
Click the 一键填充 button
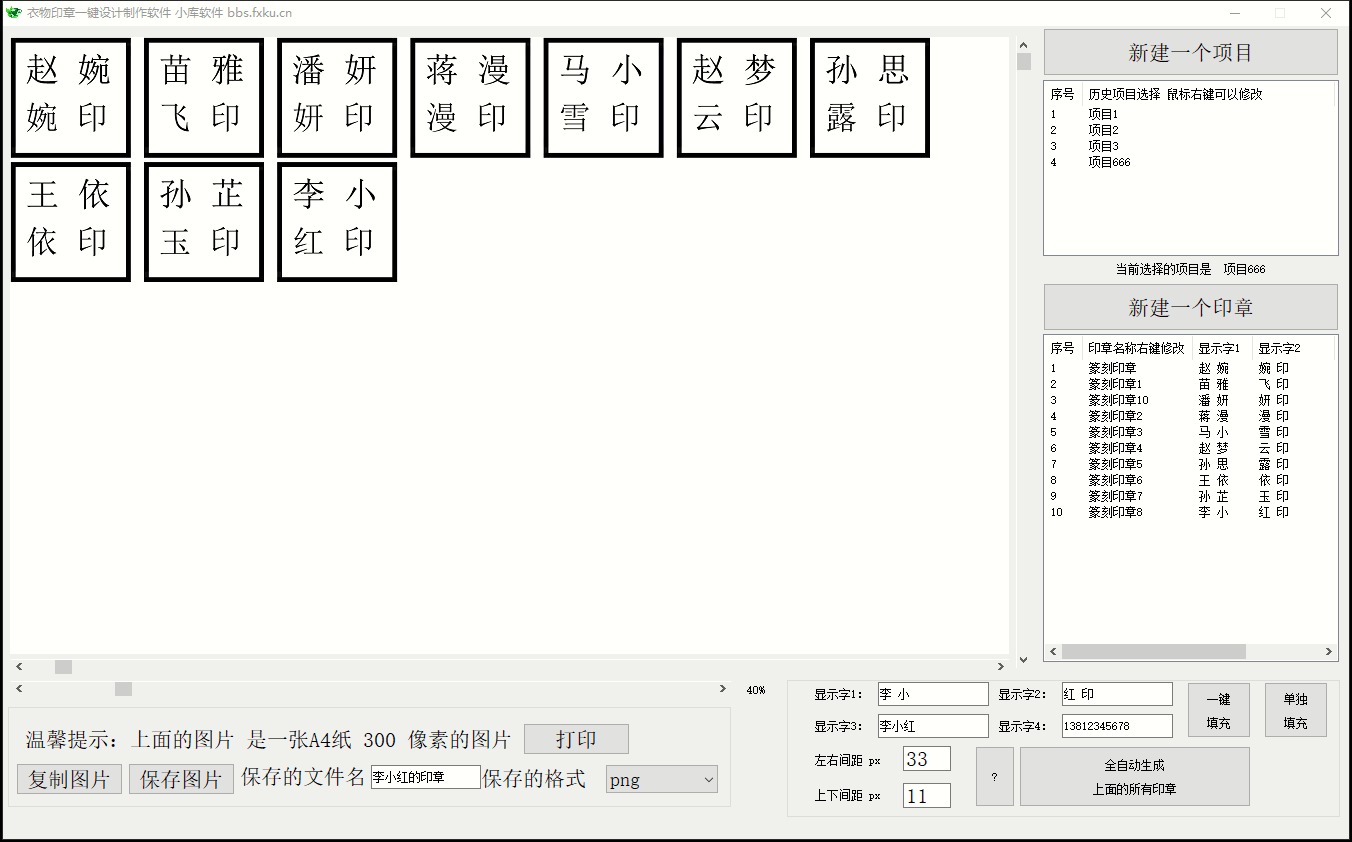click(1218, 711)
